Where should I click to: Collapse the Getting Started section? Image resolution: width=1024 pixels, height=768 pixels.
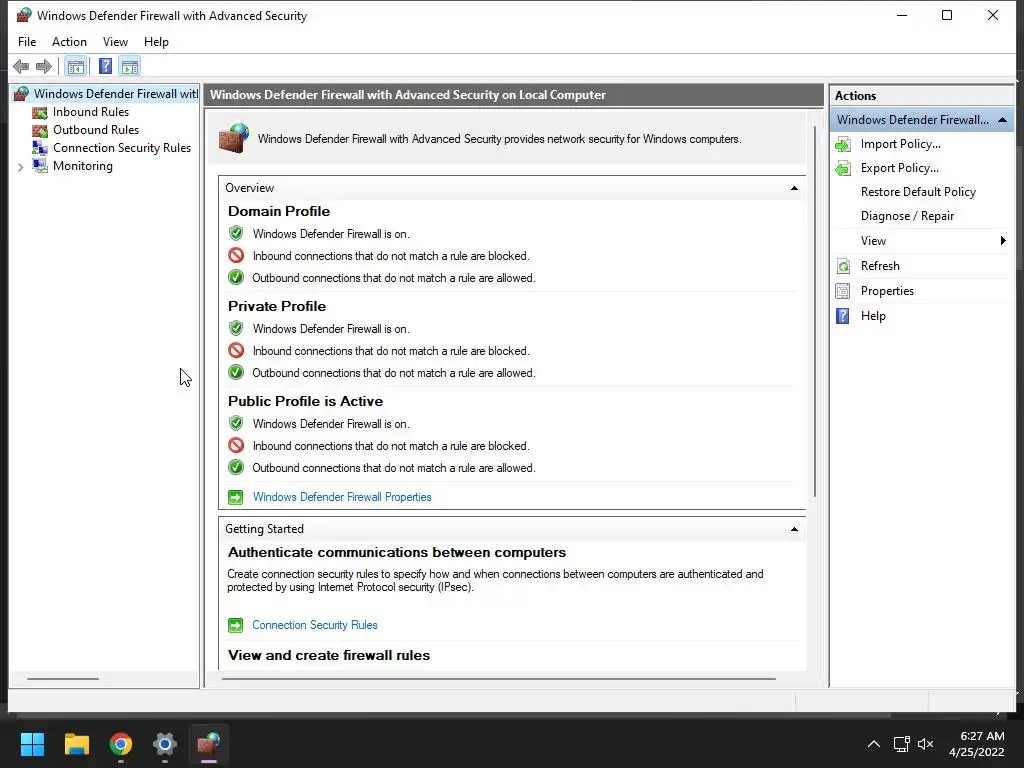(x=794, y=529)
